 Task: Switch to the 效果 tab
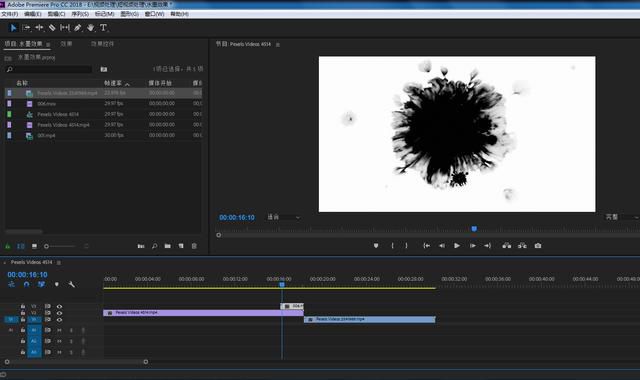point(67,44)
